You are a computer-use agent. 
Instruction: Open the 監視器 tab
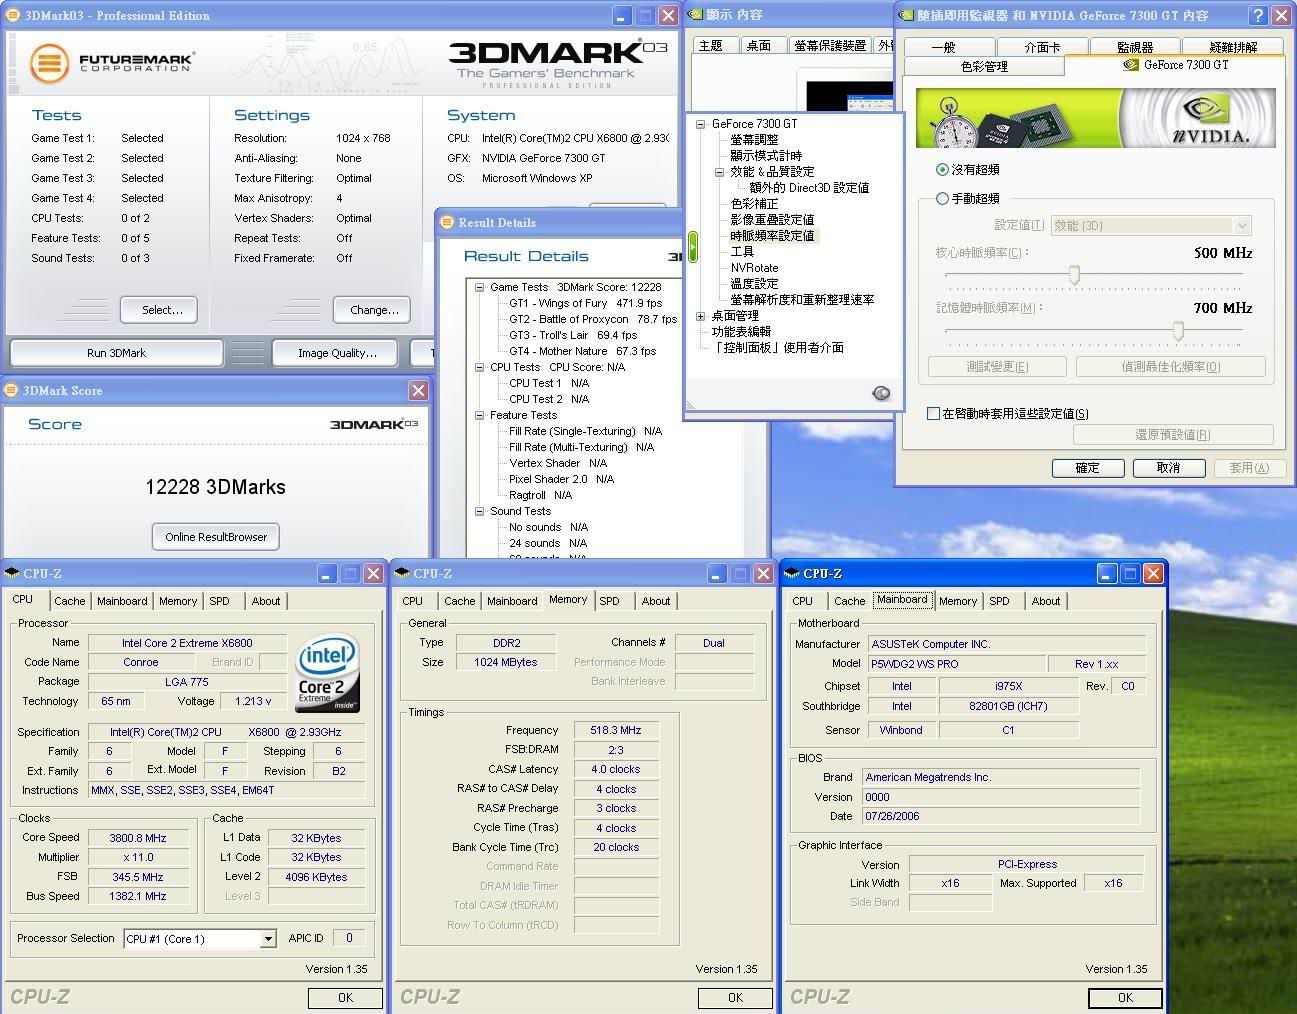[1135, 47]
